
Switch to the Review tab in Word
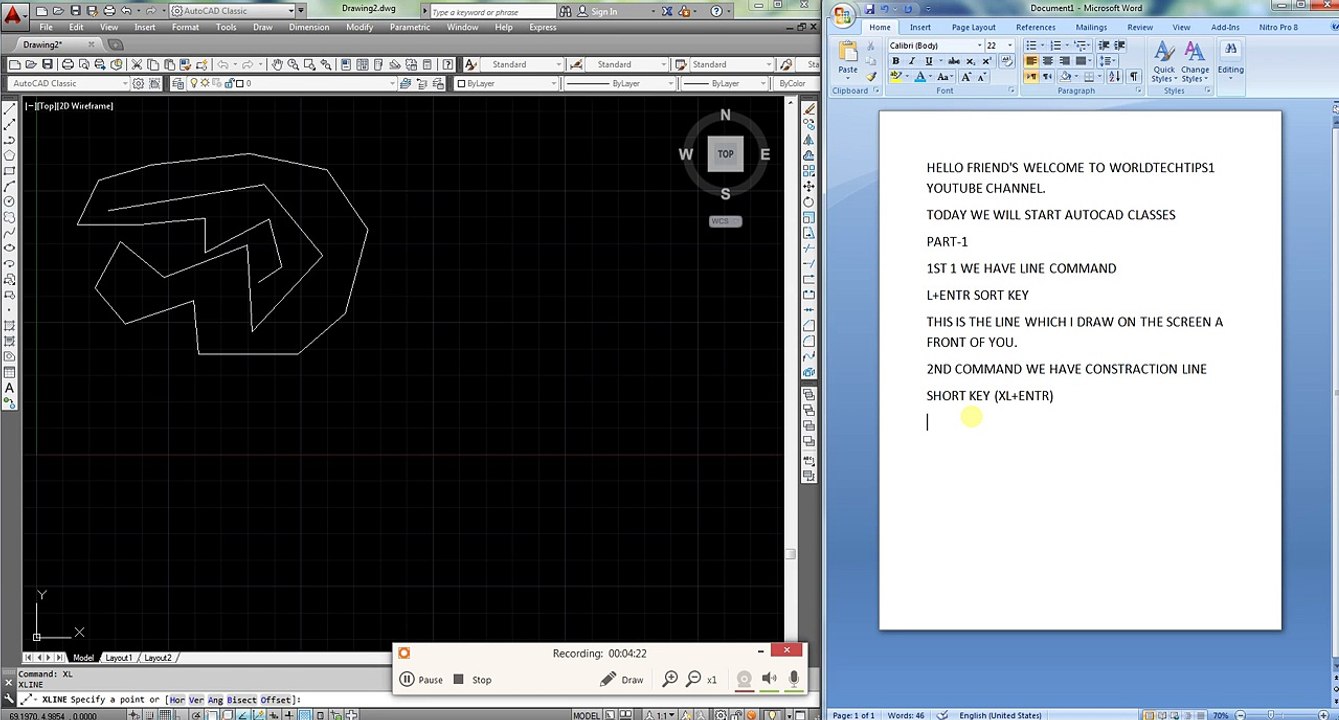click(1140, 27)
